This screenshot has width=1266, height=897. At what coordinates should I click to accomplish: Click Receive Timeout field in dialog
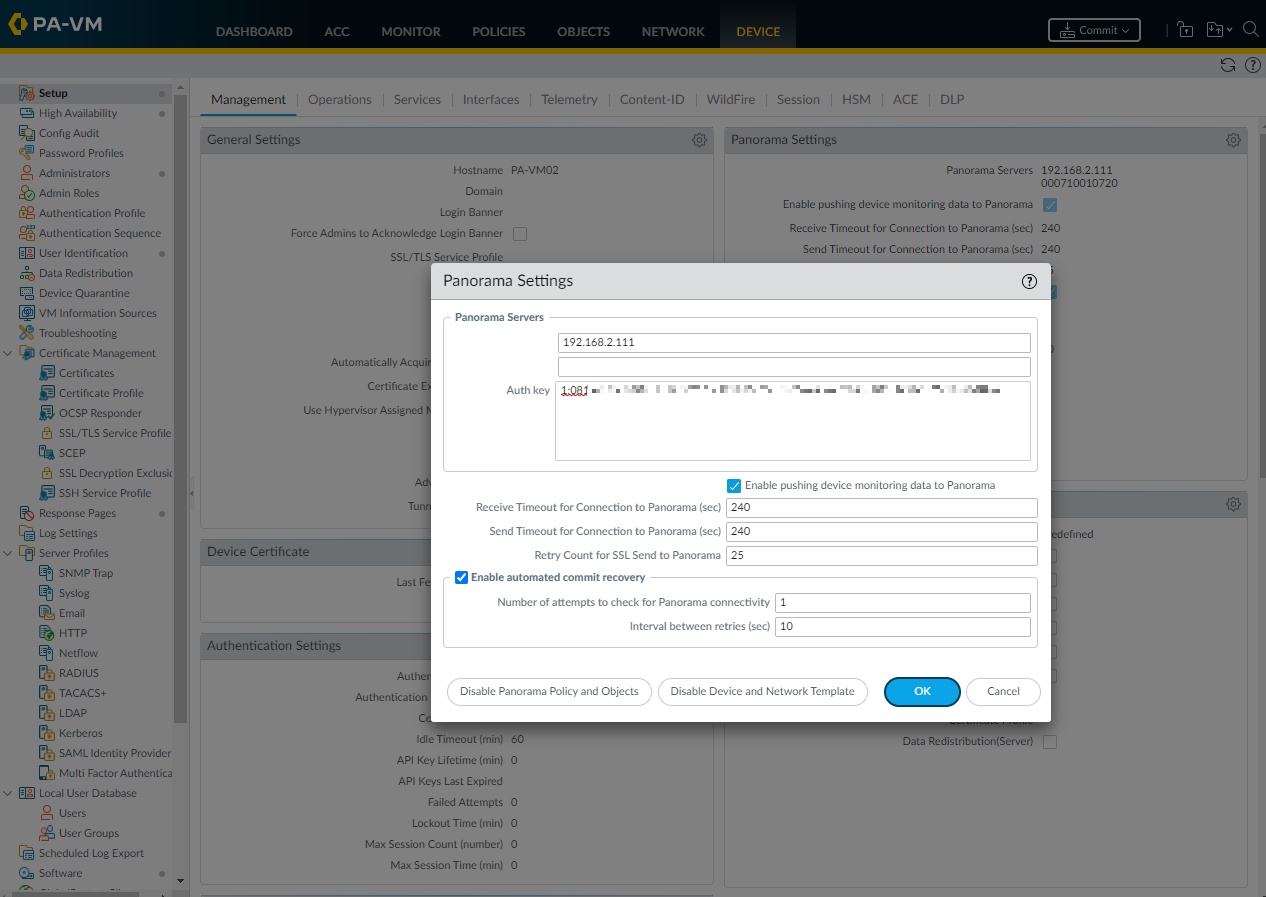point(882,508)
